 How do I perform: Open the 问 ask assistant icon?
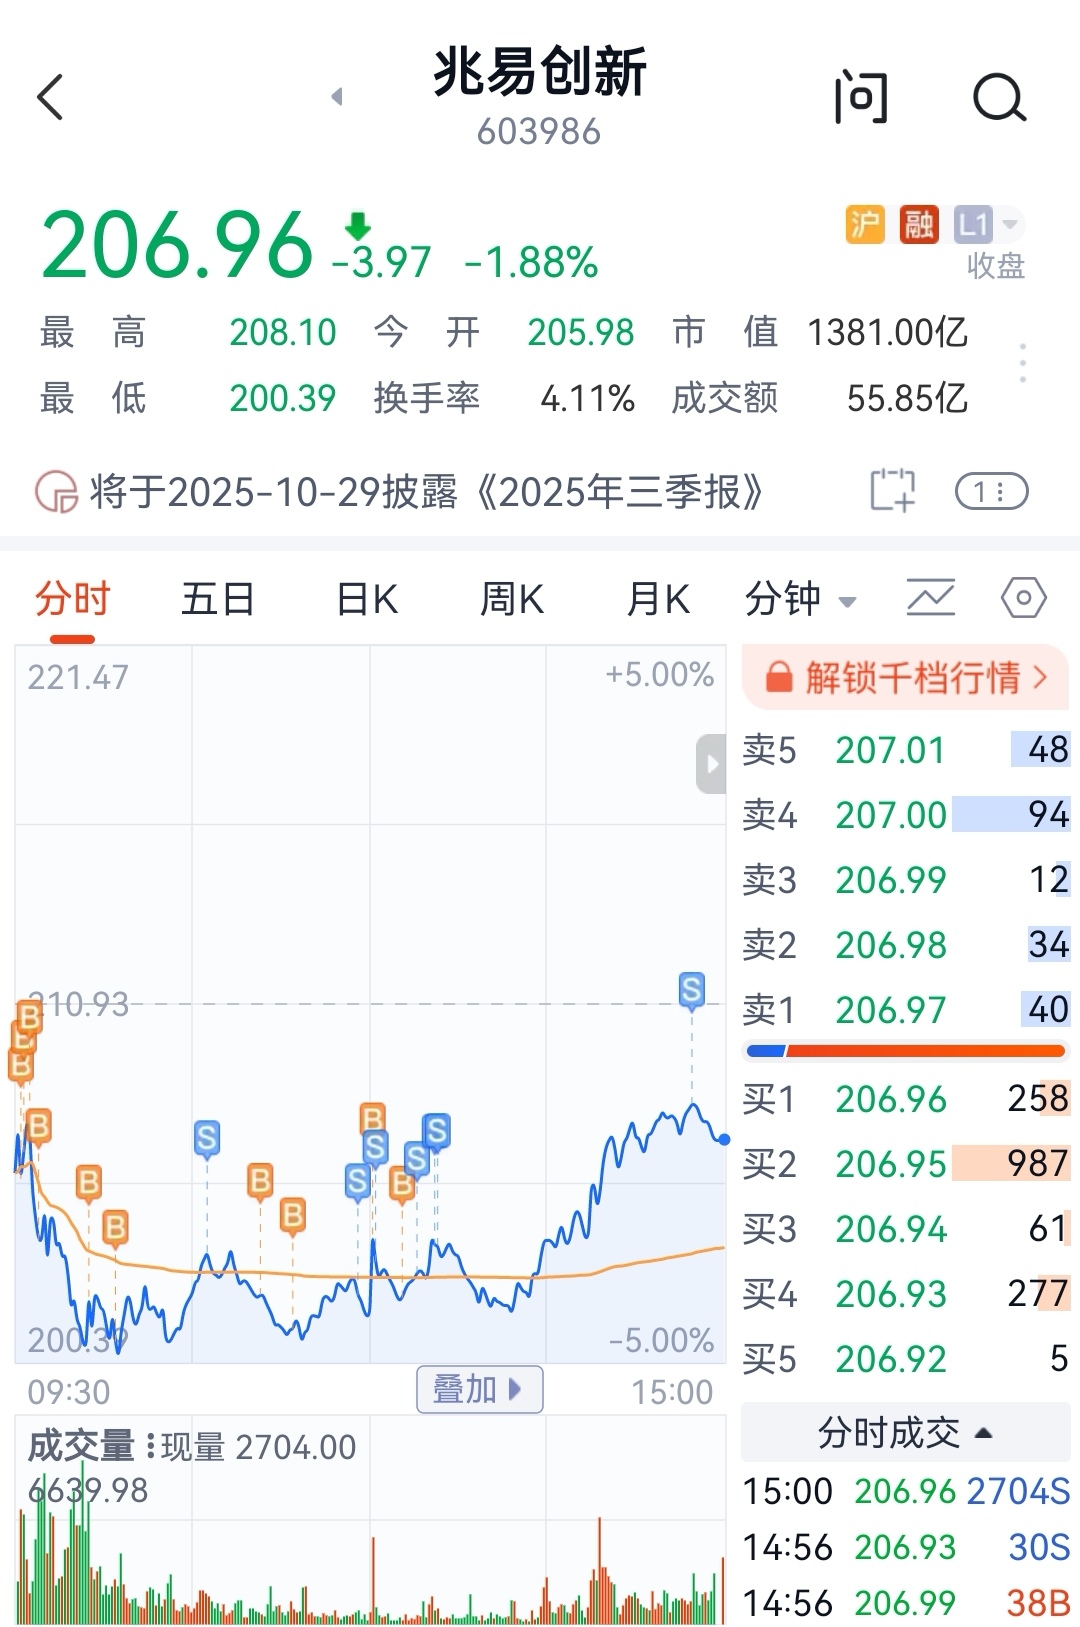[x=861, y=98]
